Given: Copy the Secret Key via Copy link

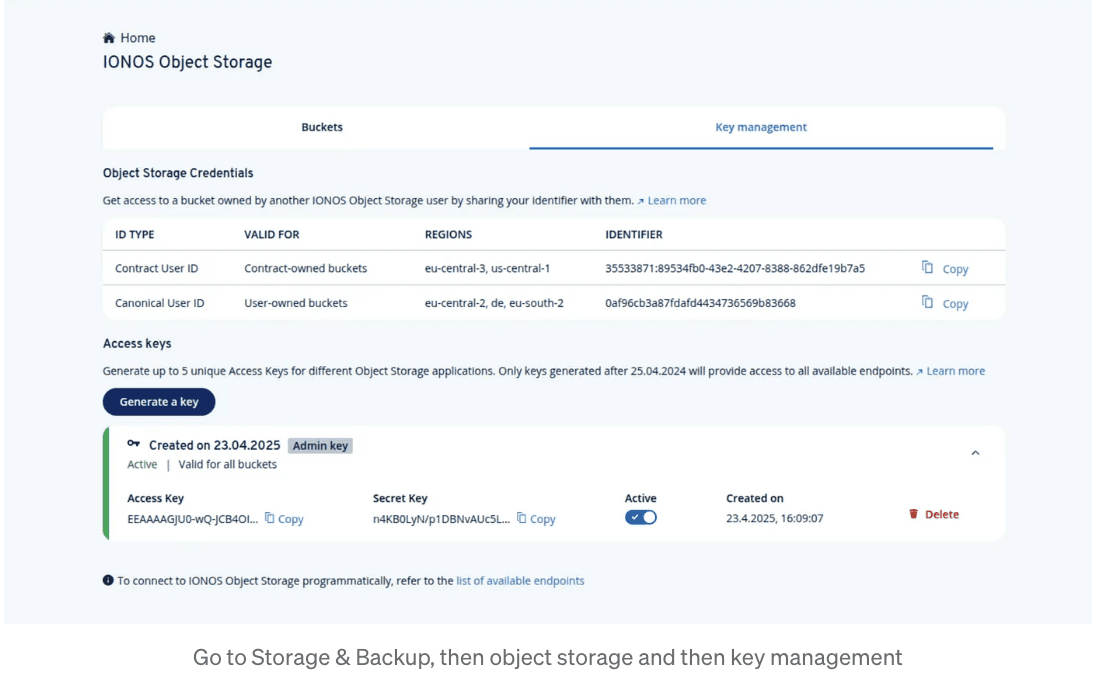Looking at the screenshot, I should pyautogui.click(x=542, y=519).
